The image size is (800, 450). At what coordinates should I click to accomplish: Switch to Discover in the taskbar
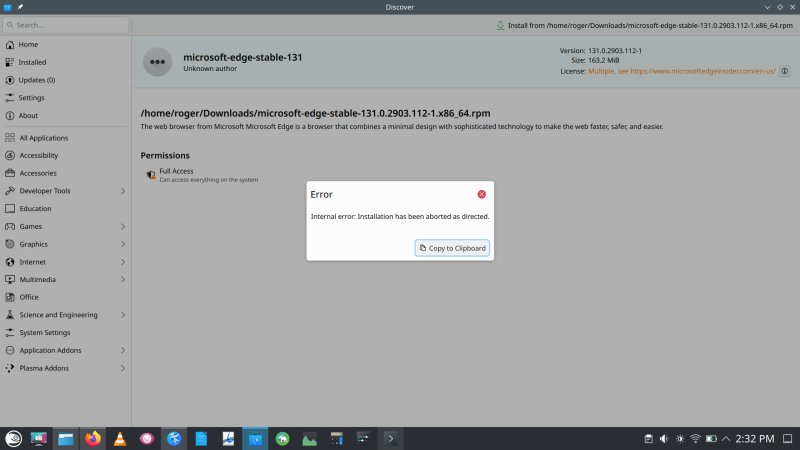[x=255, y=439]
